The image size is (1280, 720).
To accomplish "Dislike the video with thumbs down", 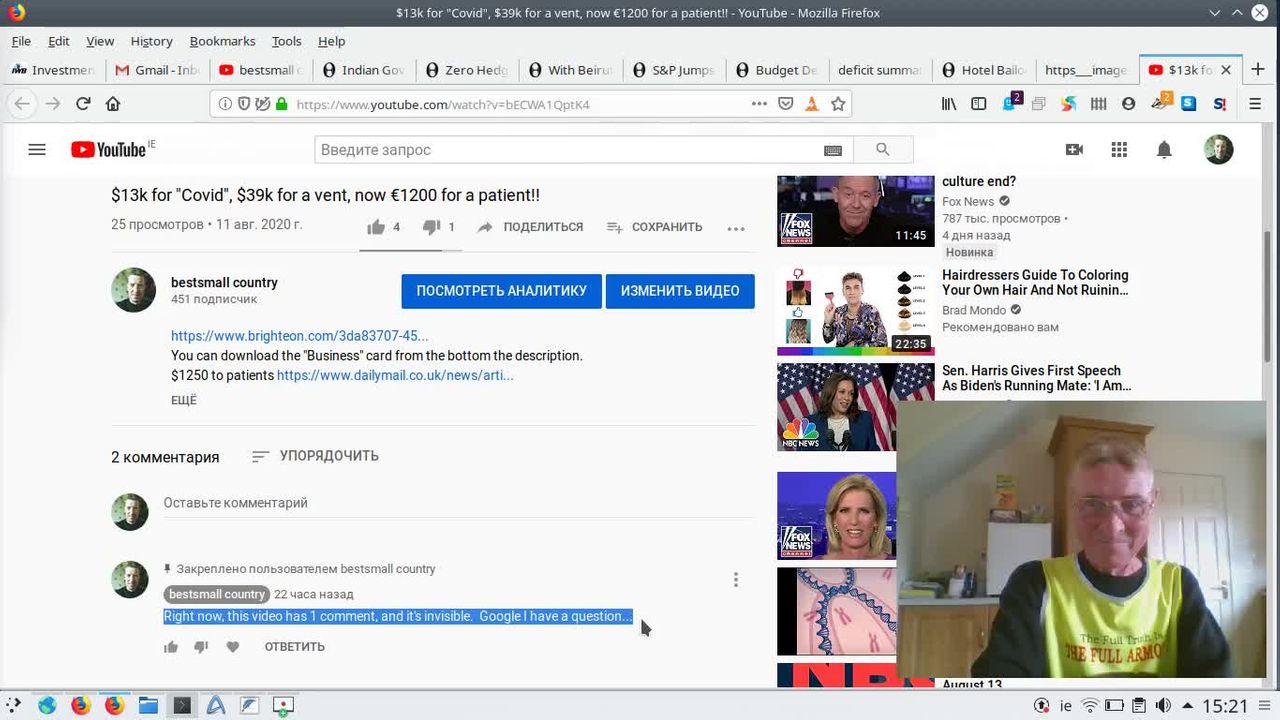I will [431, 227].
